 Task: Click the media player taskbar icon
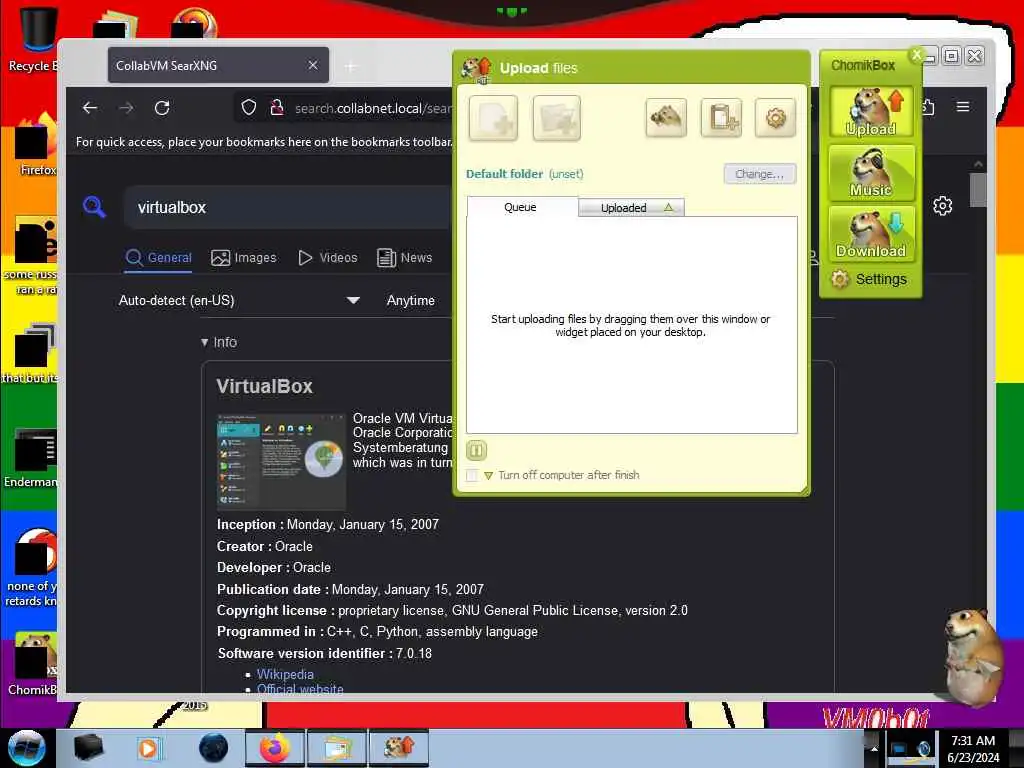click(148, 748)
